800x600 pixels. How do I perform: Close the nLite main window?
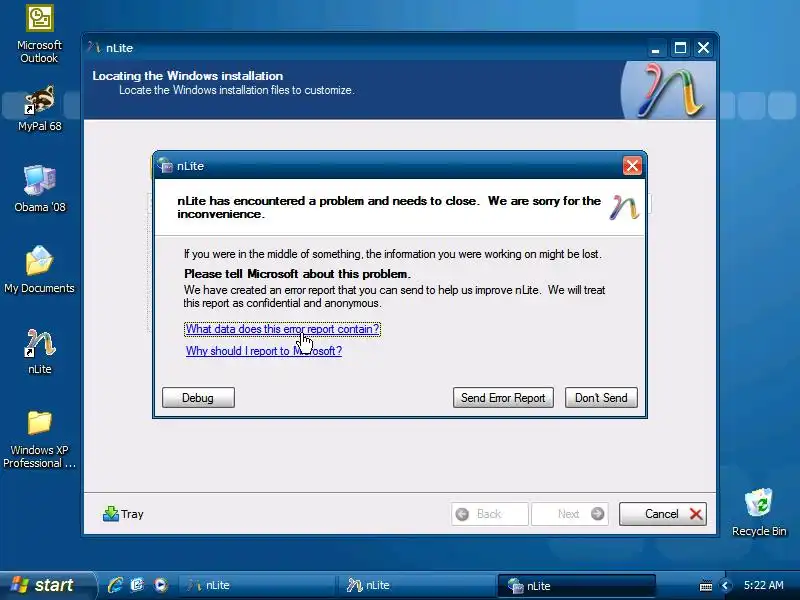coord(704,48)
